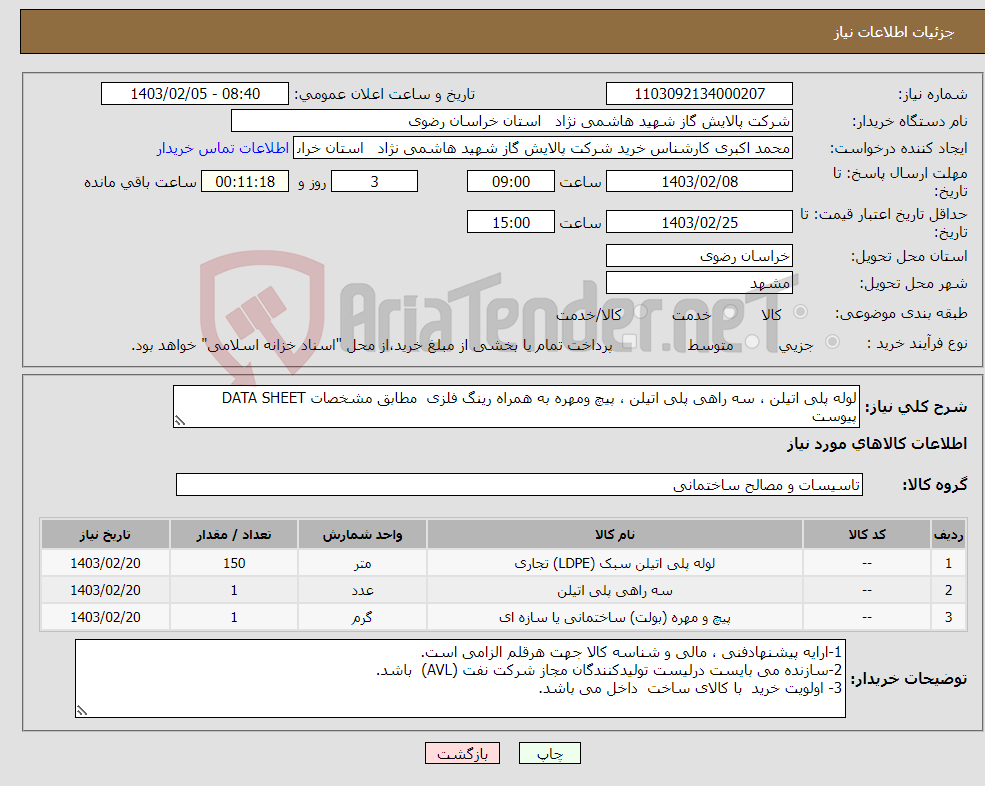Click the نام کالا column header
The height and width of the screenshot is (786, 985).
pos(614,534)
